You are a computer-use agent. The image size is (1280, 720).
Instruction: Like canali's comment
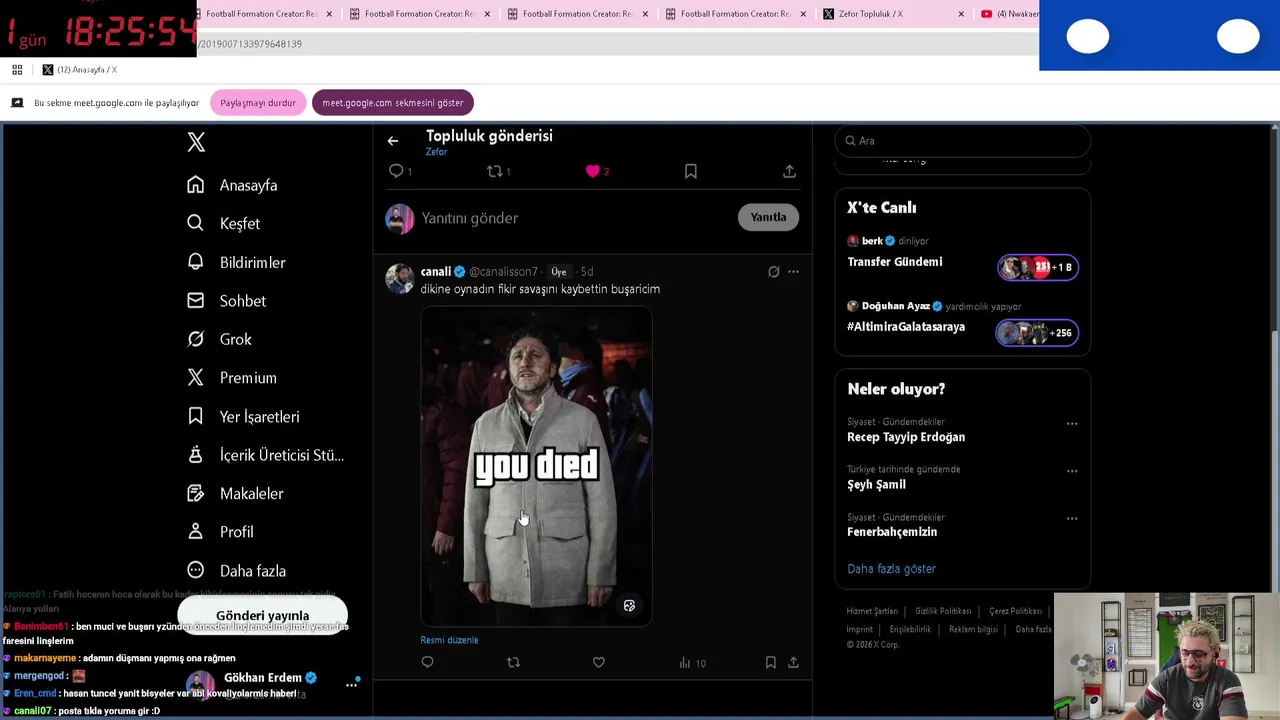click(598, 662)
